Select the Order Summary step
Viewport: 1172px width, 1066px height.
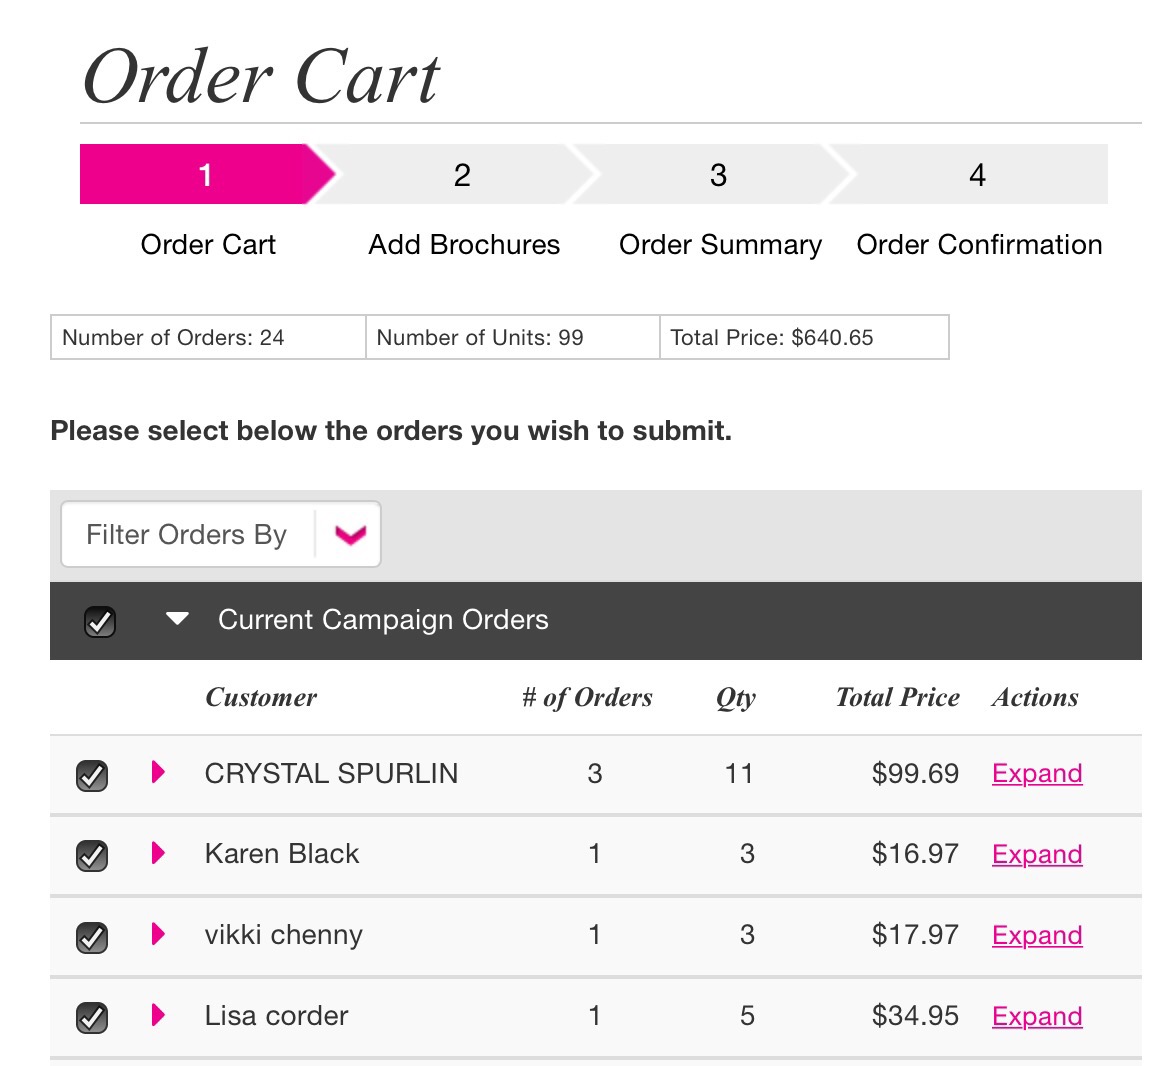tap(719, 174)
